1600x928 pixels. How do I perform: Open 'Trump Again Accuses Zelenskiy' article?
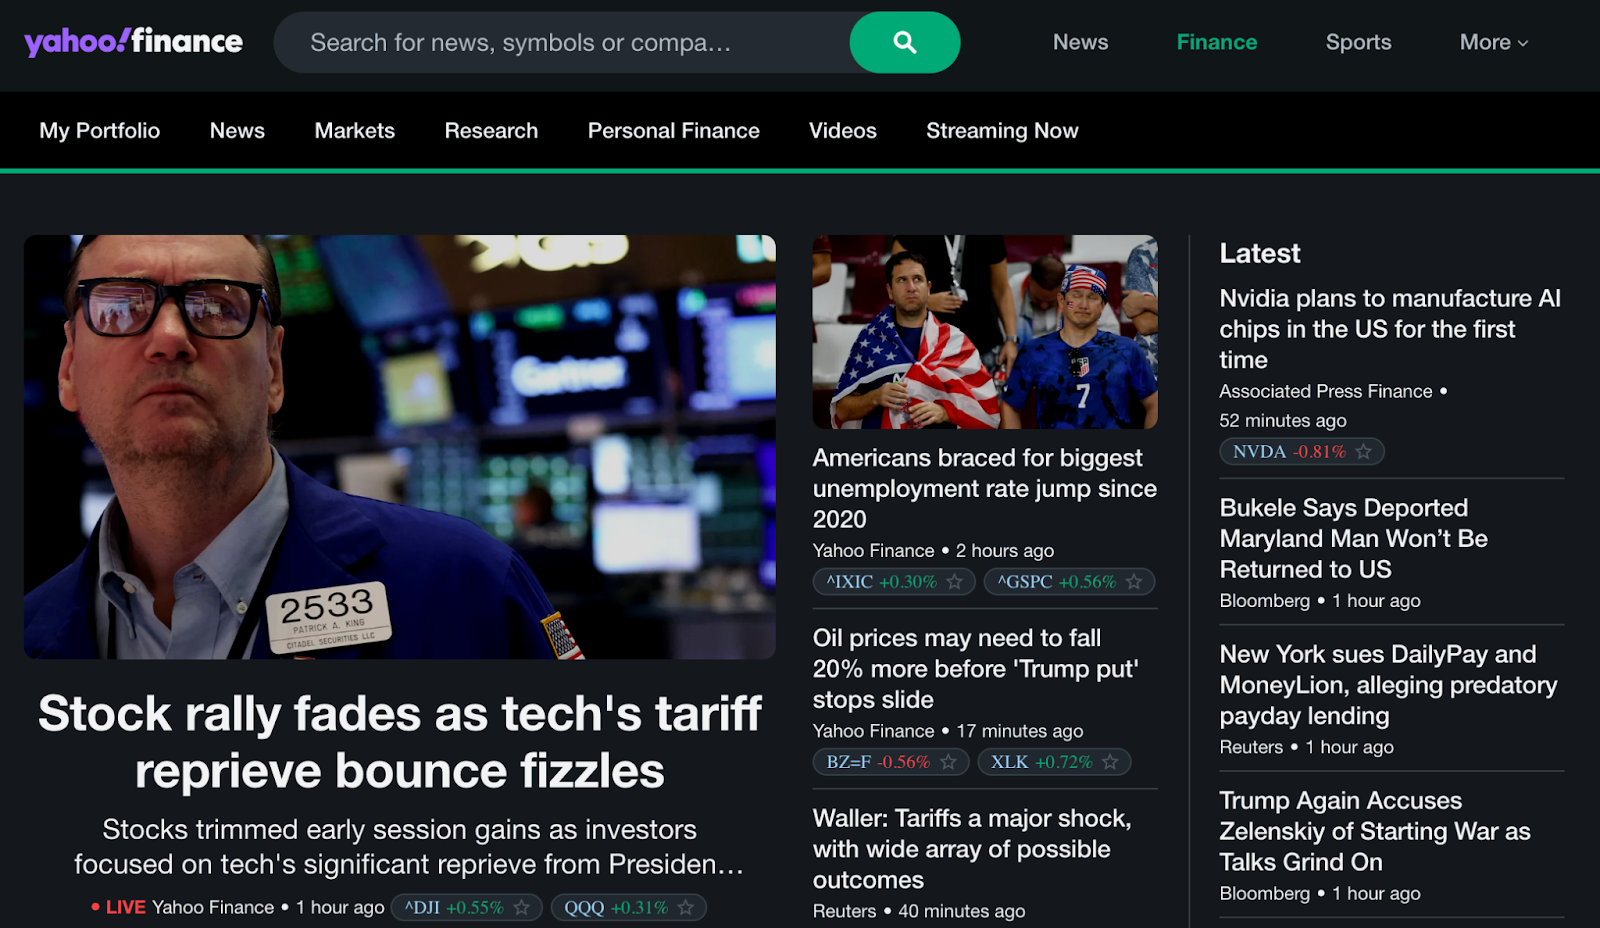1375,831
